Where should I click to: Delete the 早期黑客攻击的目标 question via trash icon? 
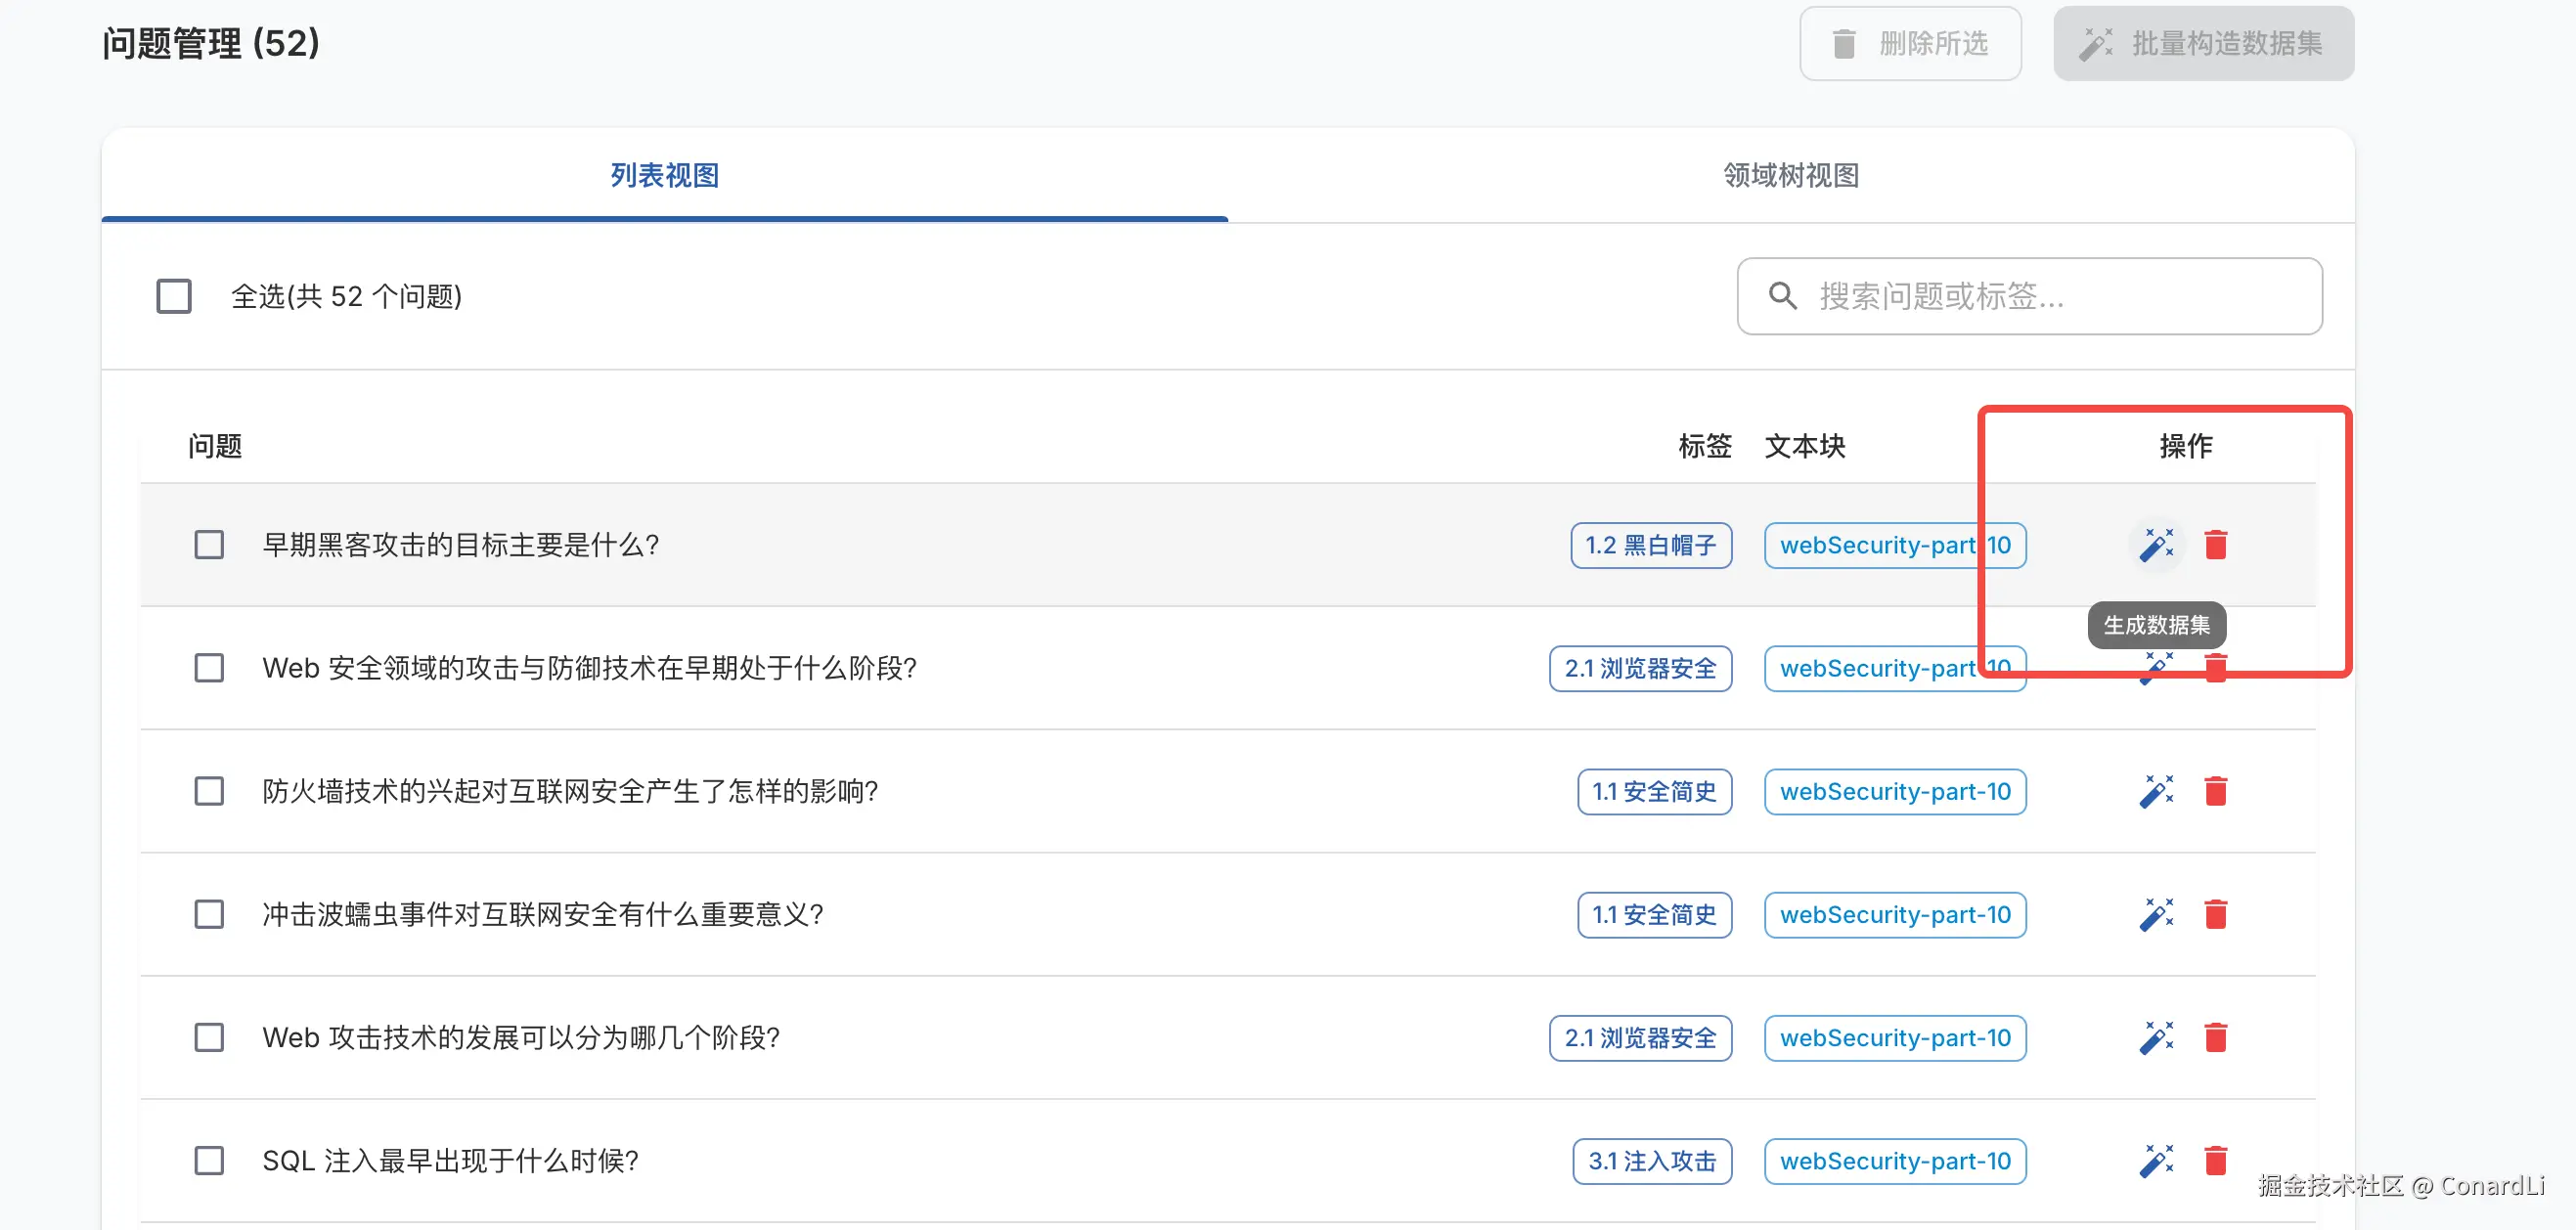(x=2215, y=545)
